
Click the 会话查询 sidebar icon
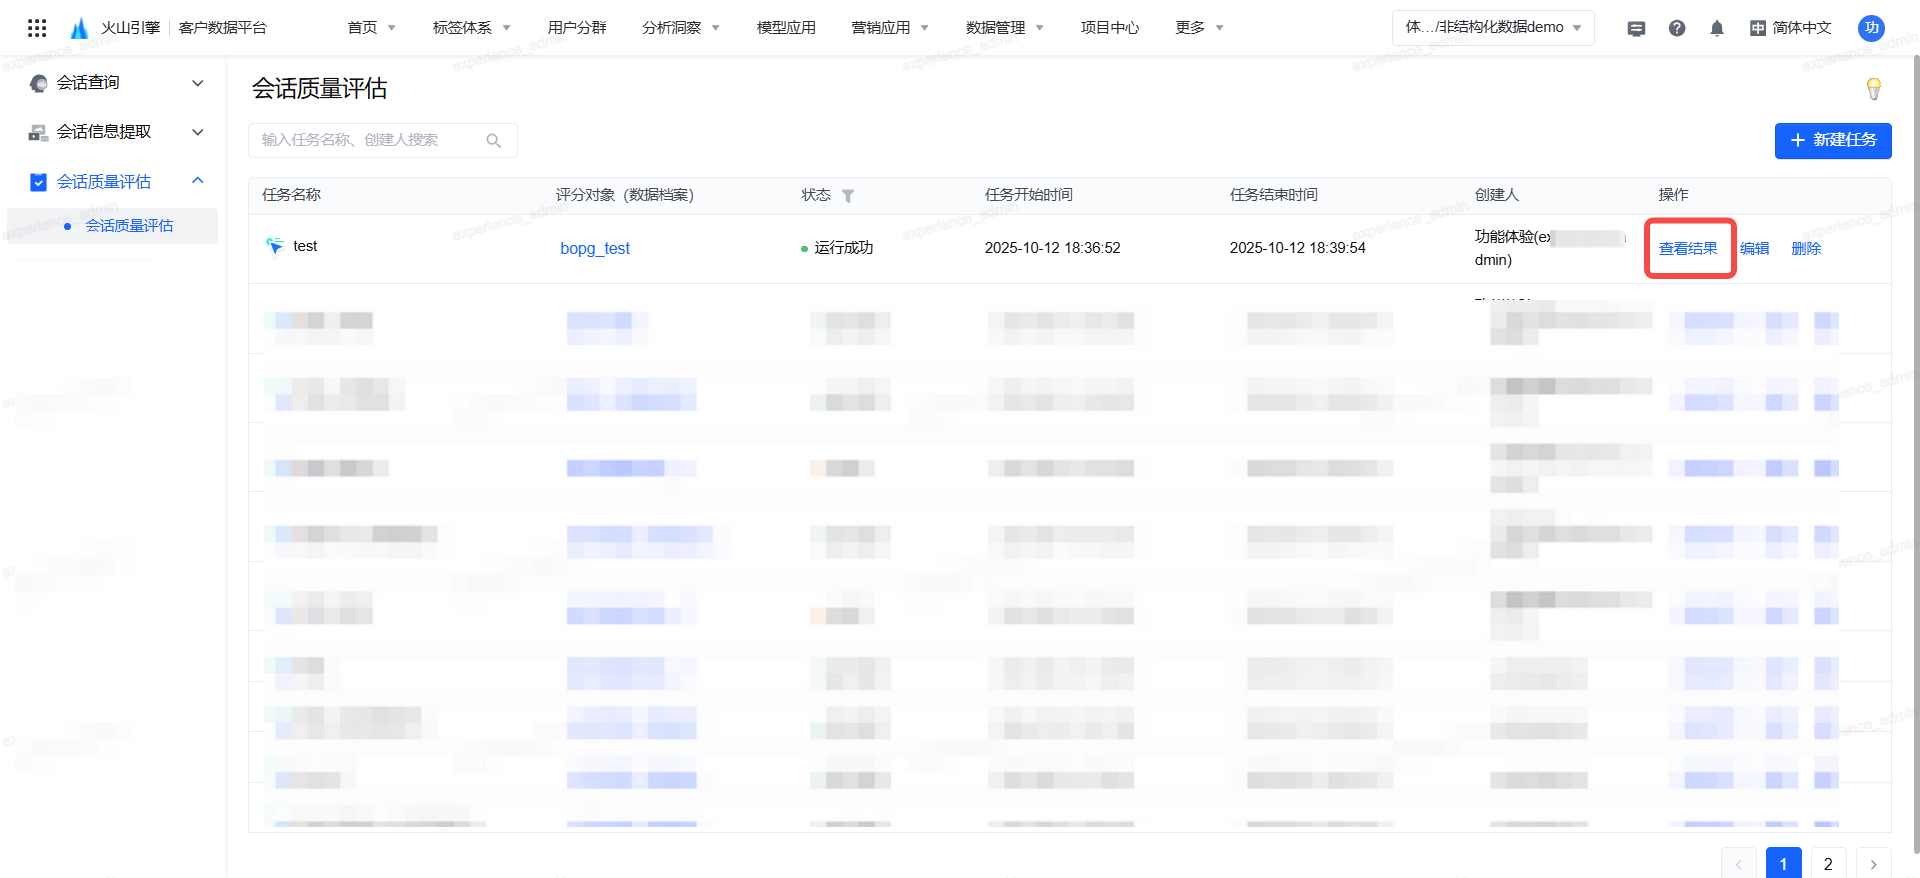click(x=38, y=83)
